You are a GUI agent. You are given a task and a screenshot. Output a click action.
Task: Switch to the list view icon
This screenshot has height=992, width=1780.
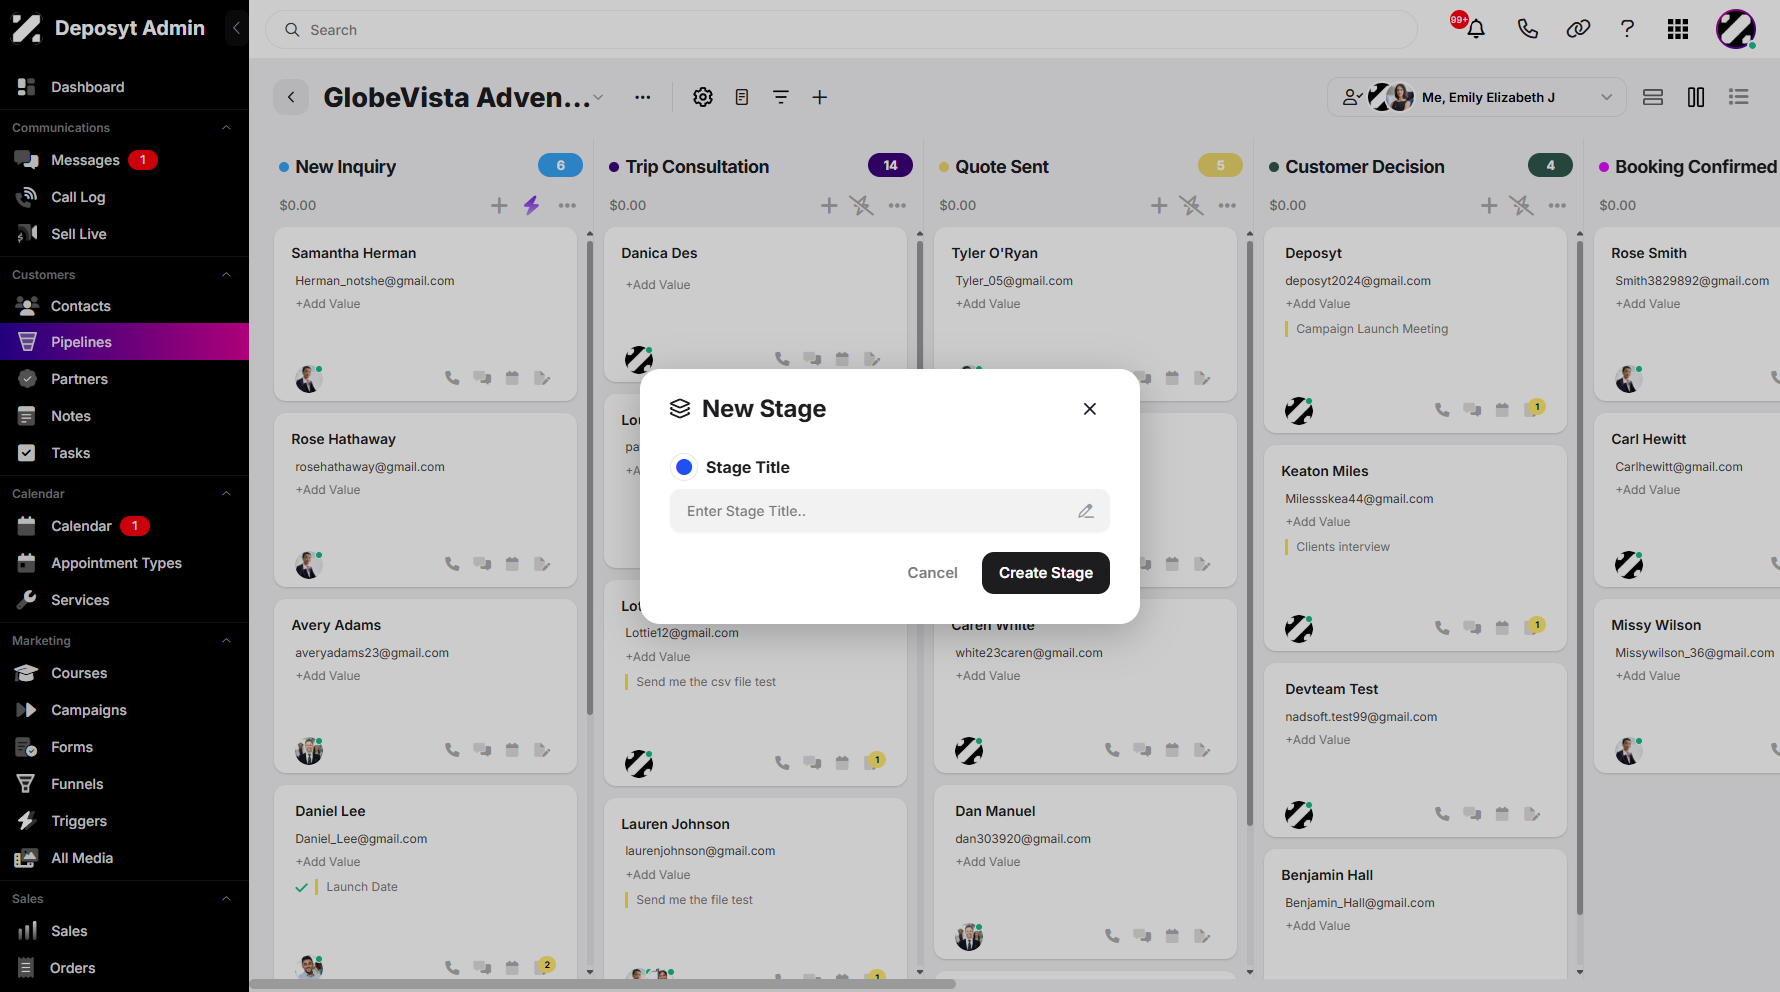pos(1739,97)
